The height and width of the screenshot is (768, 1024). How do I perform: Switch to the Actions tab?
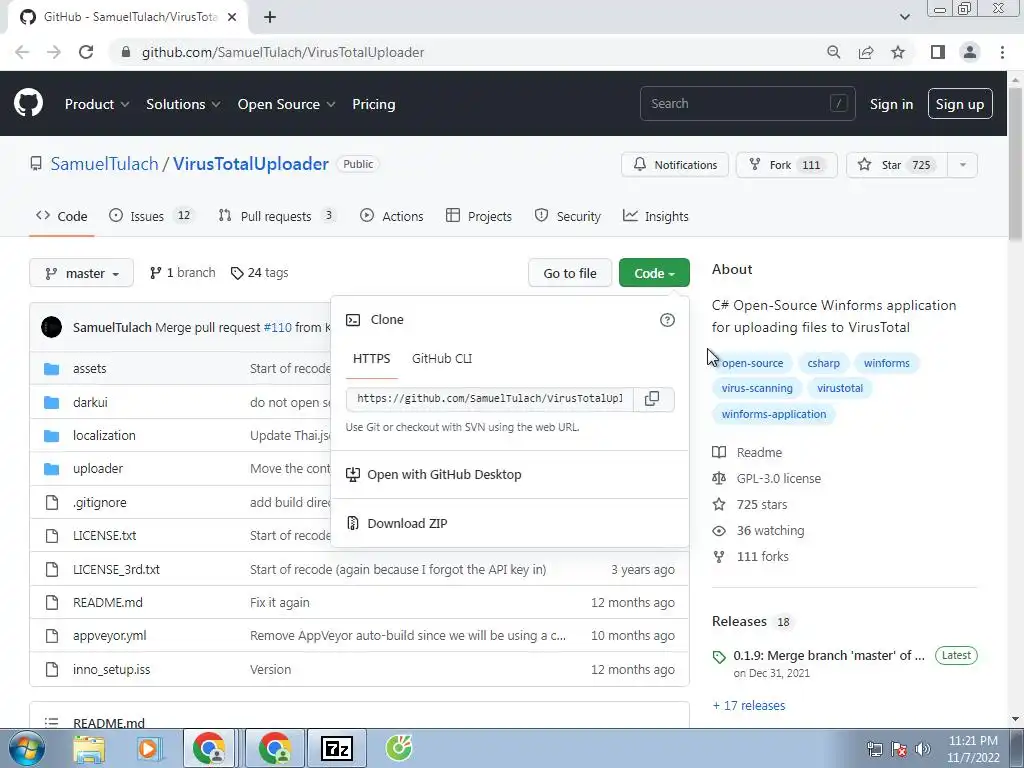[x=392, y=216]
